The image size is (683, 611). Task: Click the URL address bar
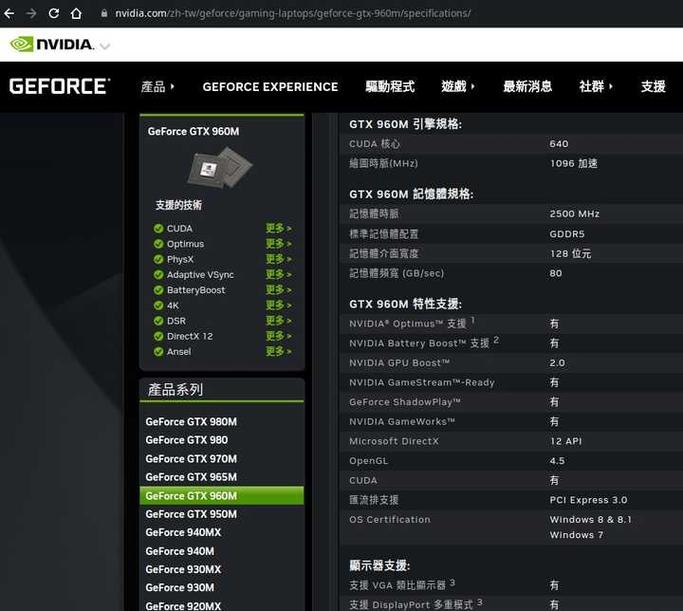pyautogui.click(x=293, y=14)
